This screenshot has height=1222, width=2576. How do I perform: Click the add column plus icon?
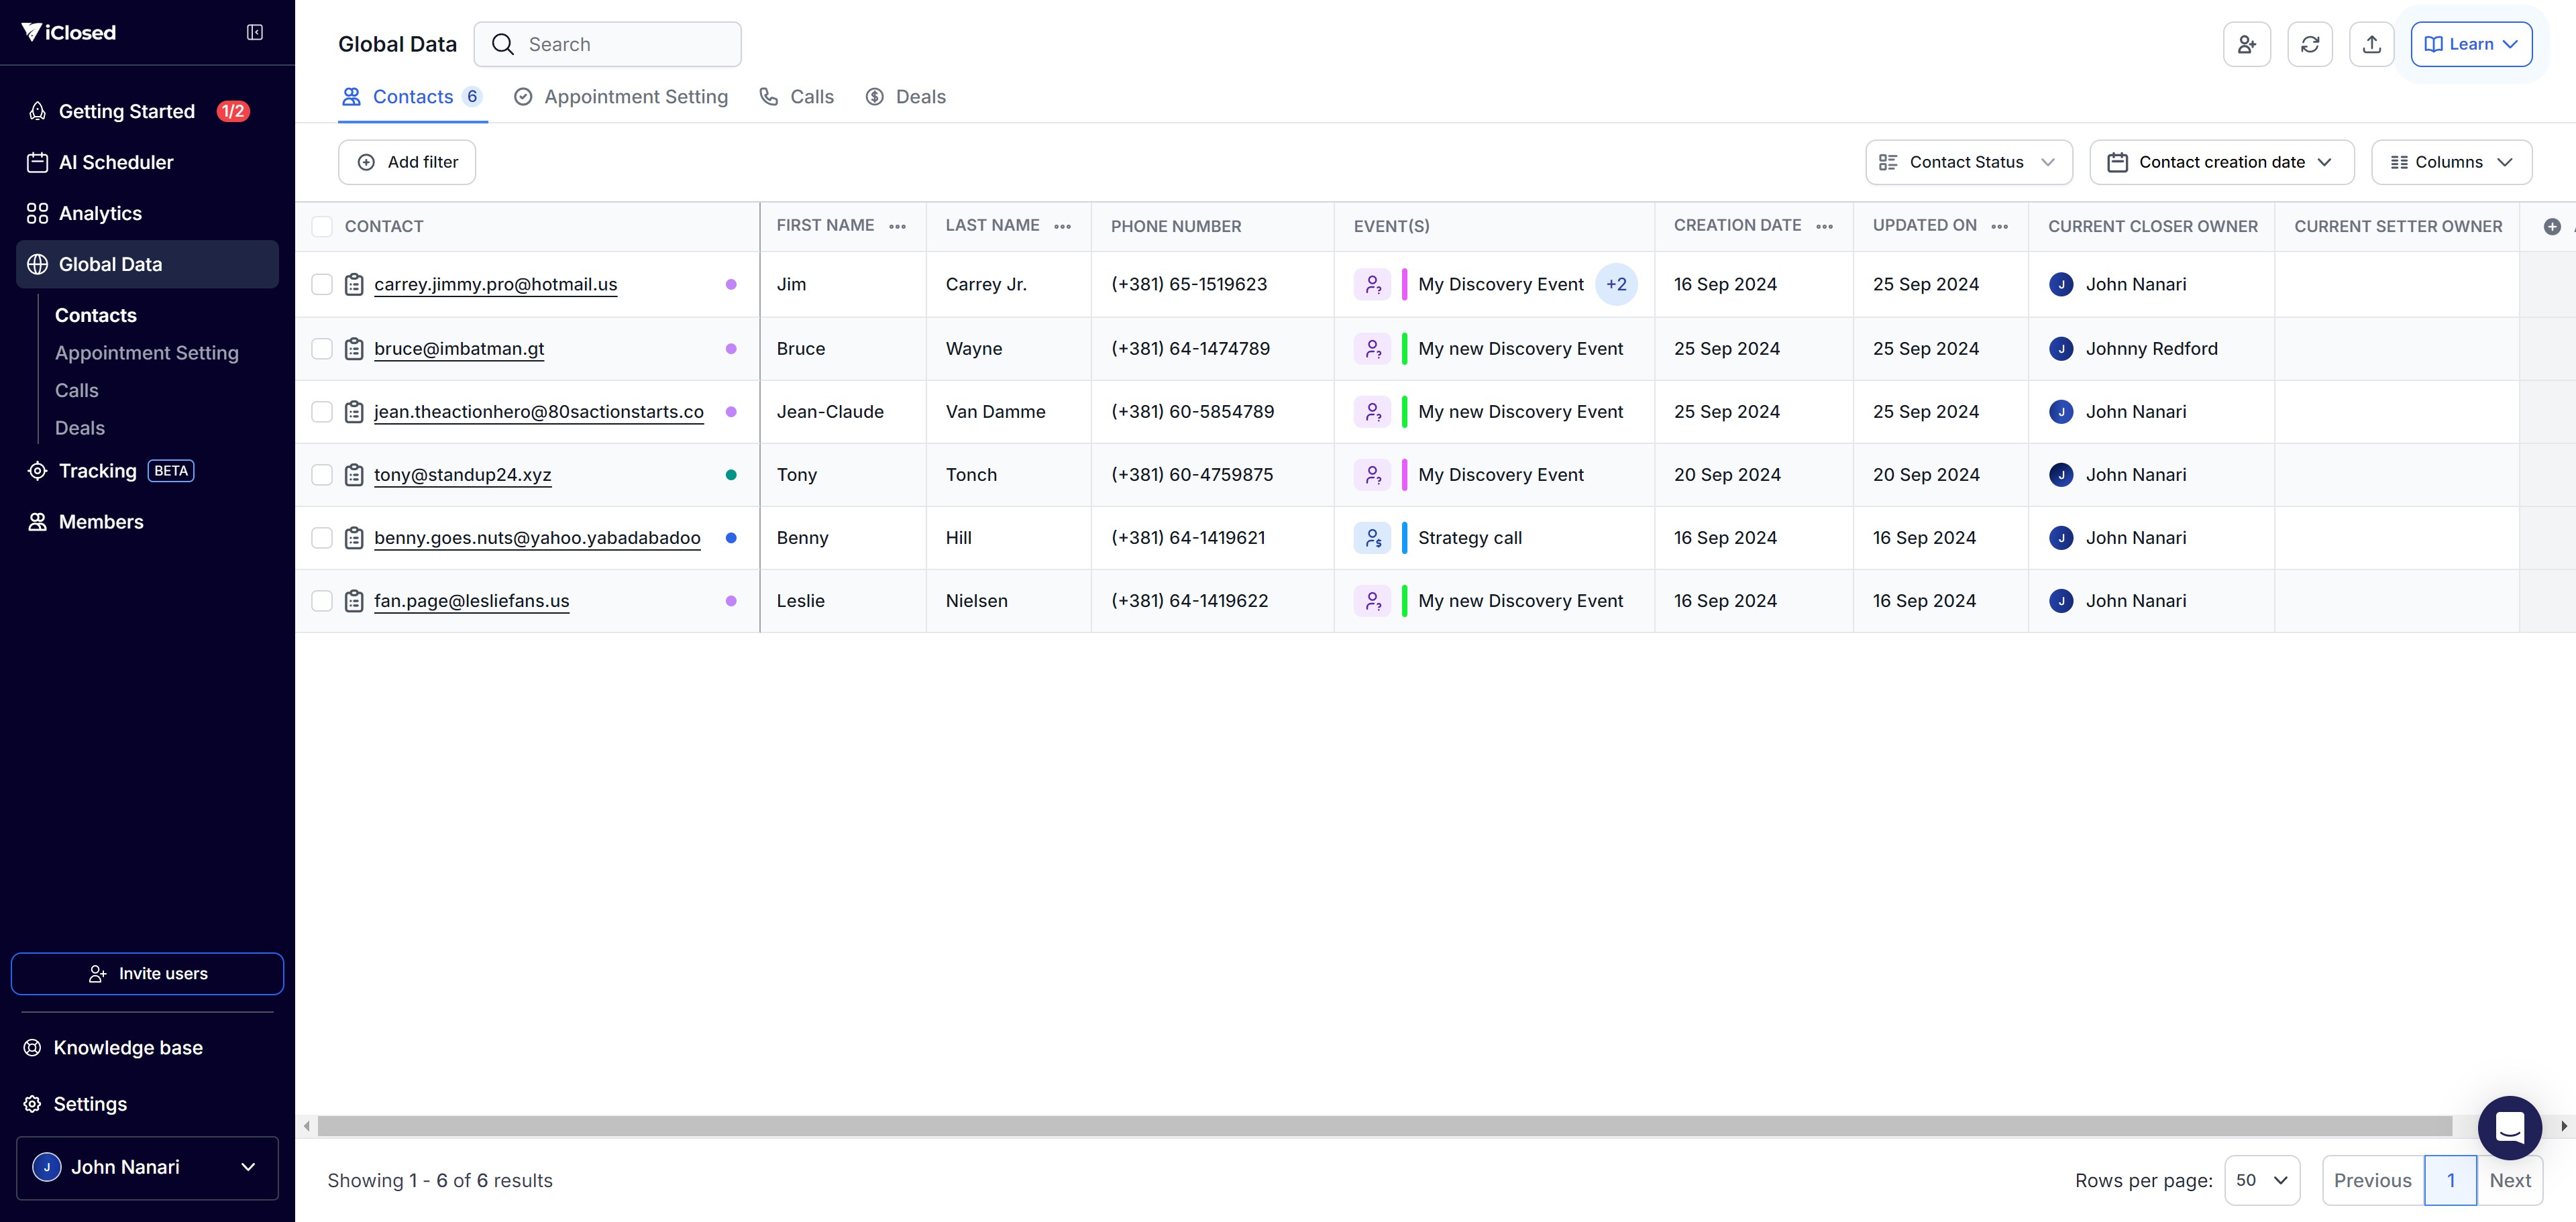point(2552,227)
